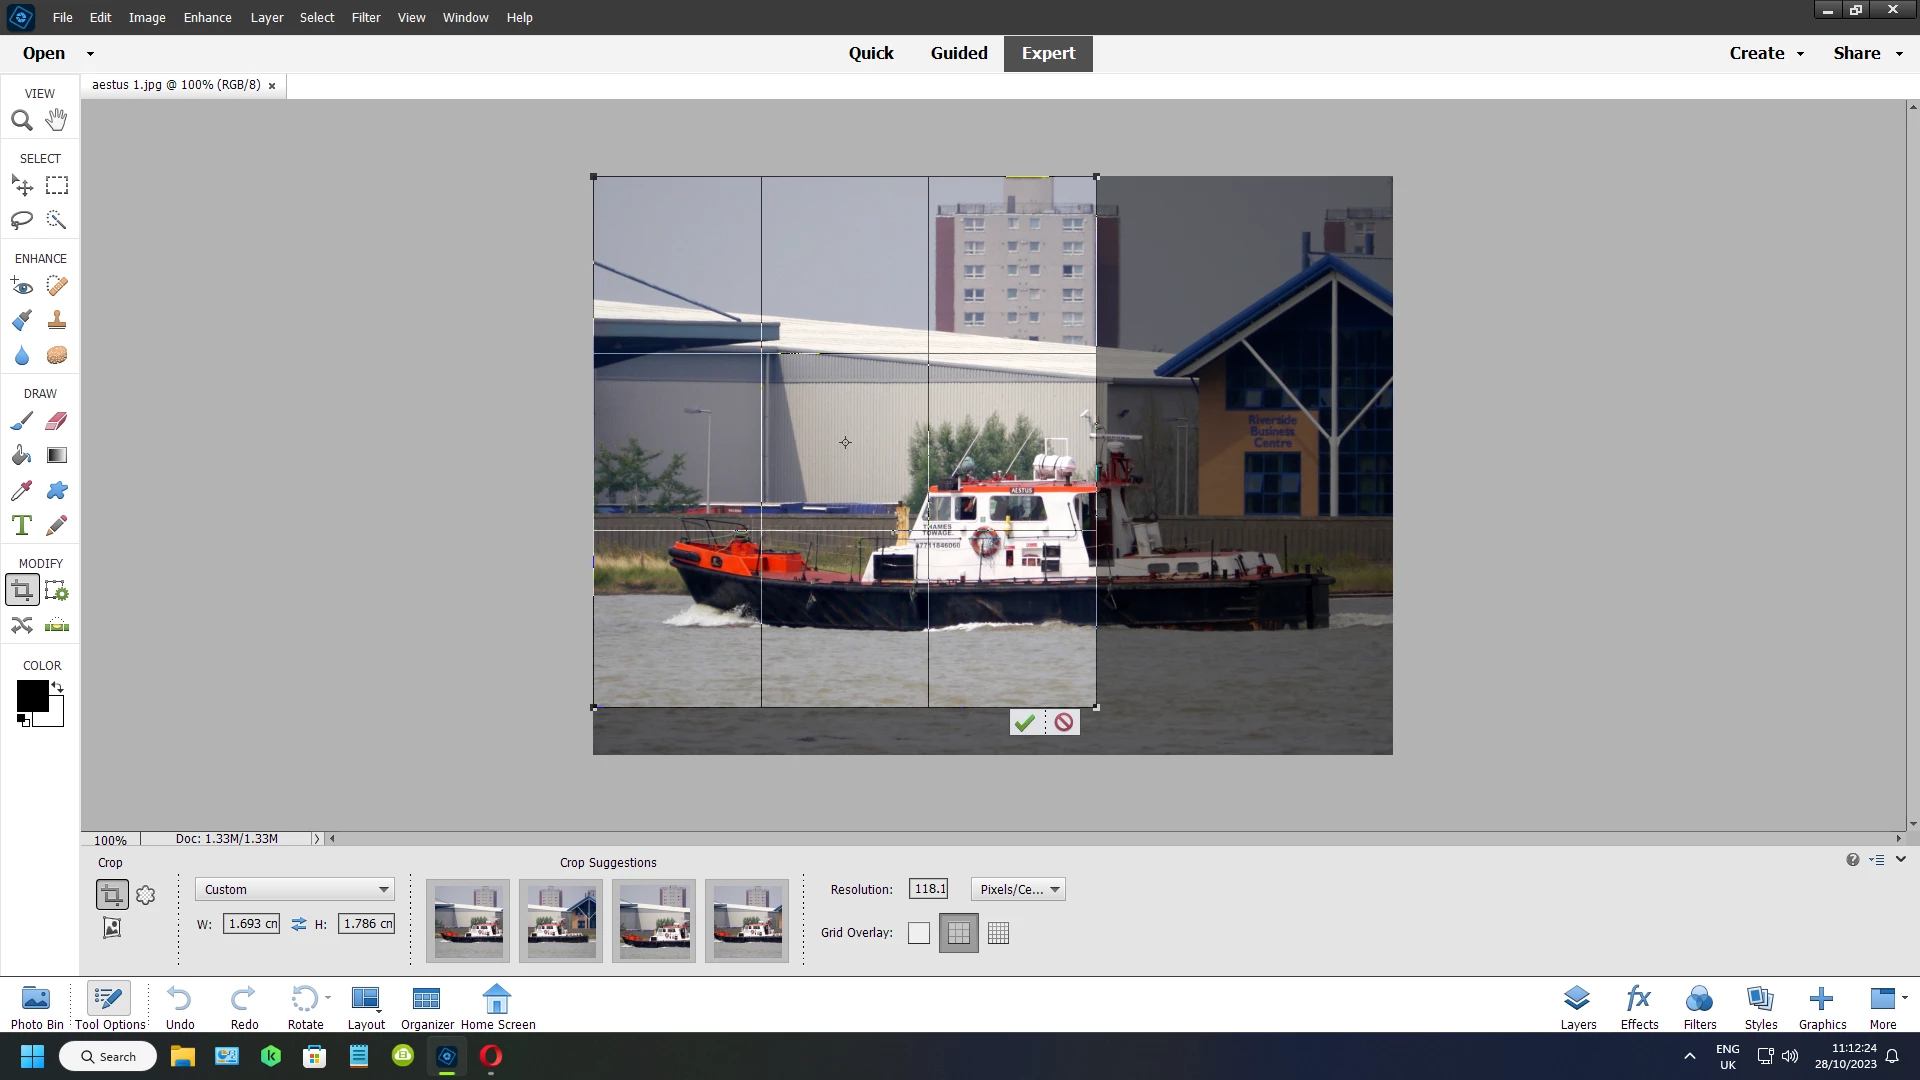Open the Custom crop ratio dropdown

point(295,889)
